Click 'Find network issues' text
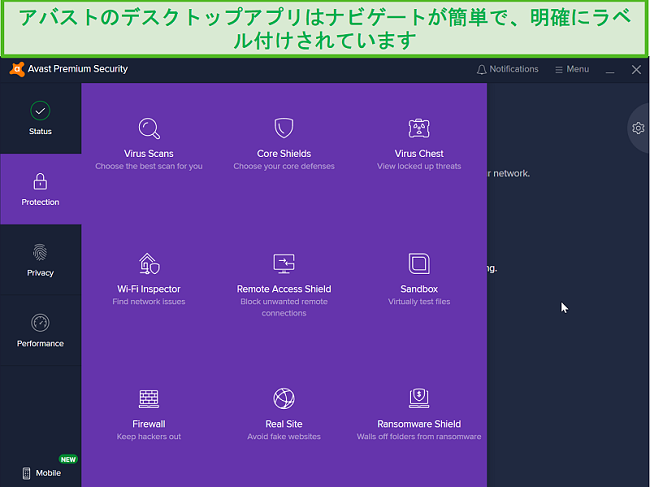 click(149, 302)
